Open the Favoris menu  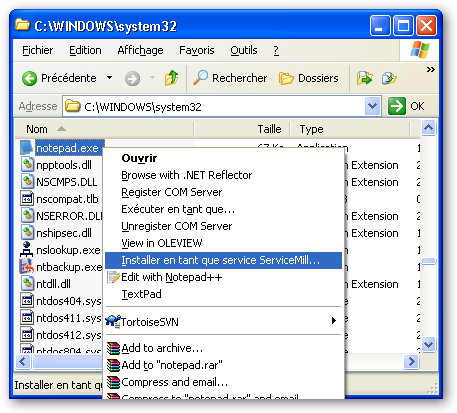[197, 50]
